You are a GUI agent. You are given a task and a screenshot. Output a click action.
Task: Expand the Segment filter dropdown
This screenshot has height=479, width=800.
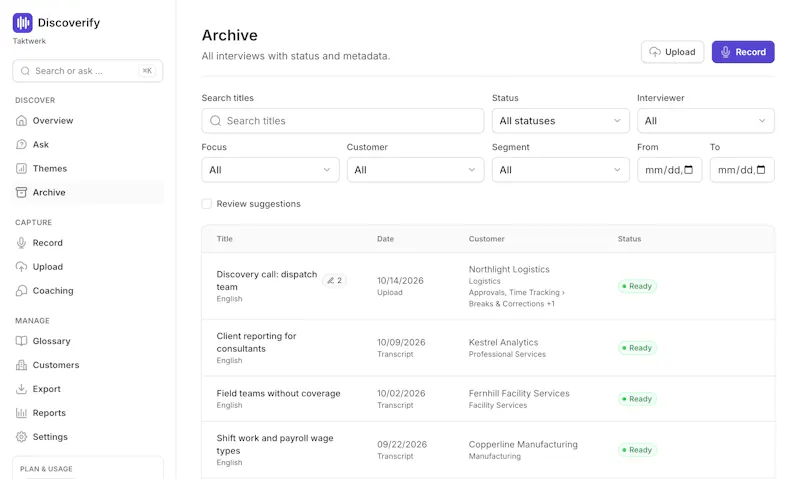(x=560, y=170)
